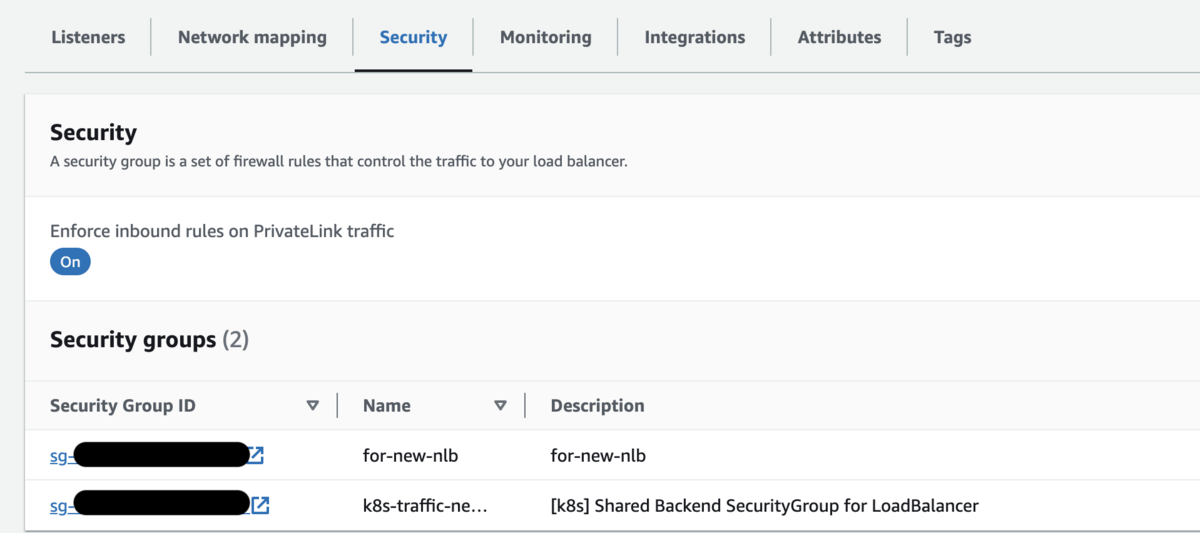This screenshot has width=1200, height=533.
Task: Go to the Attributes tab
Action: coord(840,37)
